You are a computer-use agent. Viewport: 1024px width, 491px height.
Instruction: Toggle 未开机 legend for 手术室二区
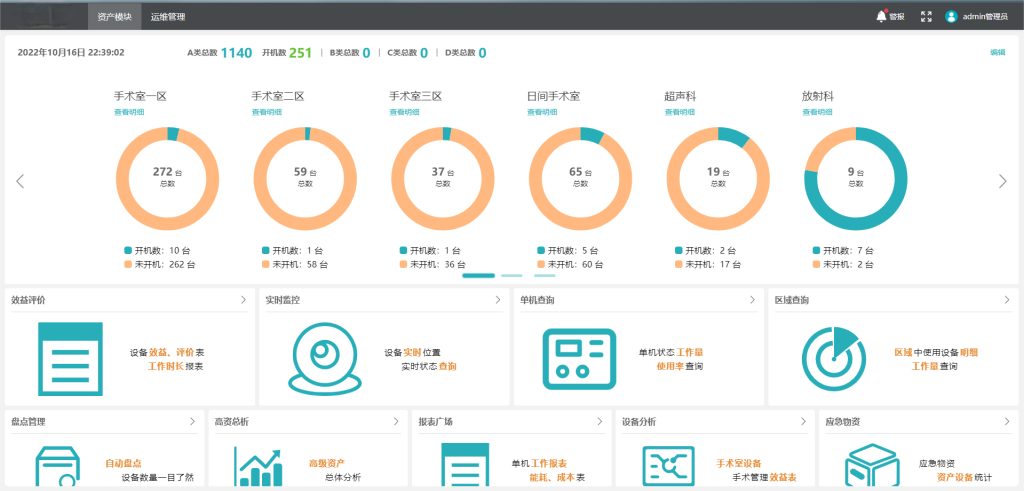(266, 265)
